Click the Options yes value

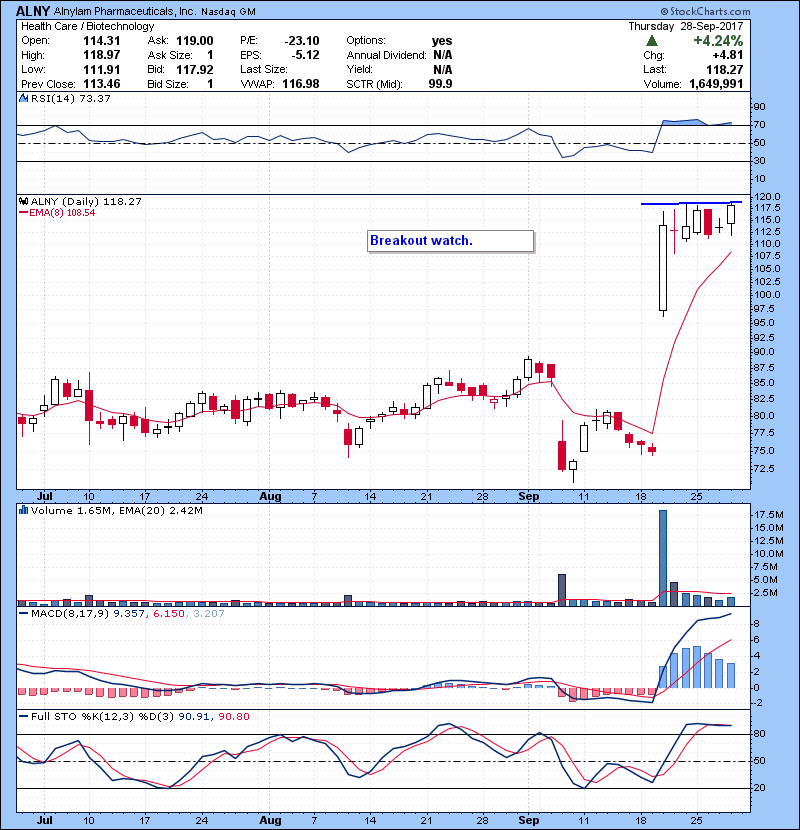[x=441, y=40]
